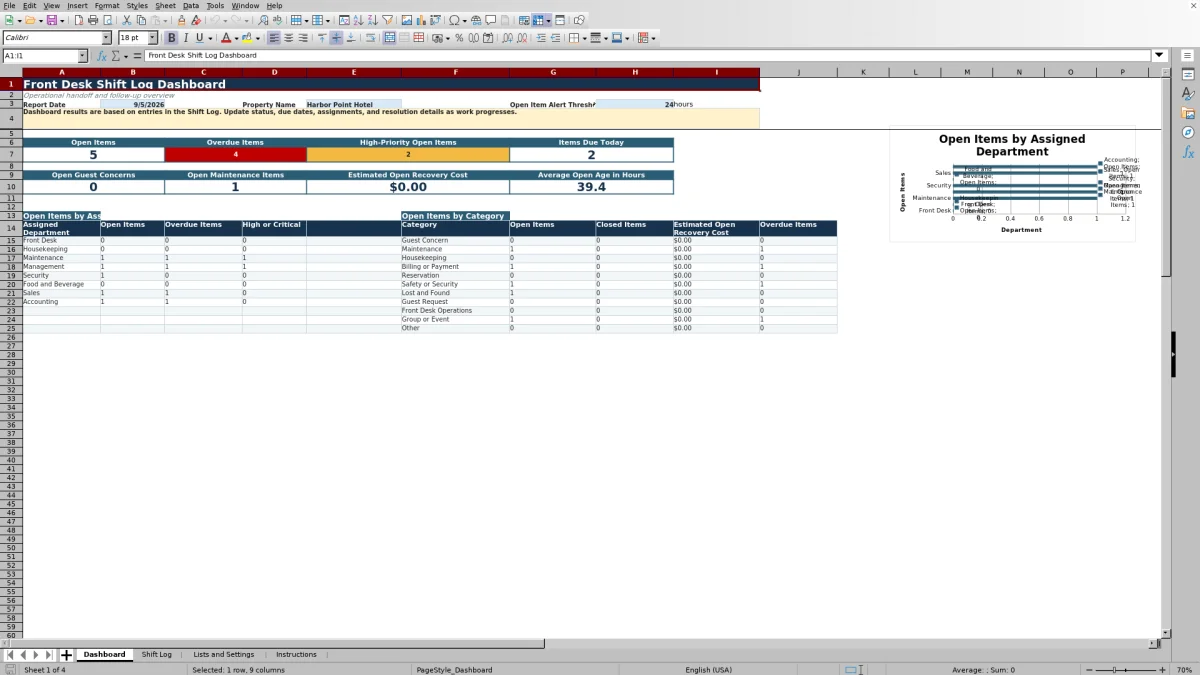
Task: Click the Sort Descending icon
Action: (x=372, y=20)
